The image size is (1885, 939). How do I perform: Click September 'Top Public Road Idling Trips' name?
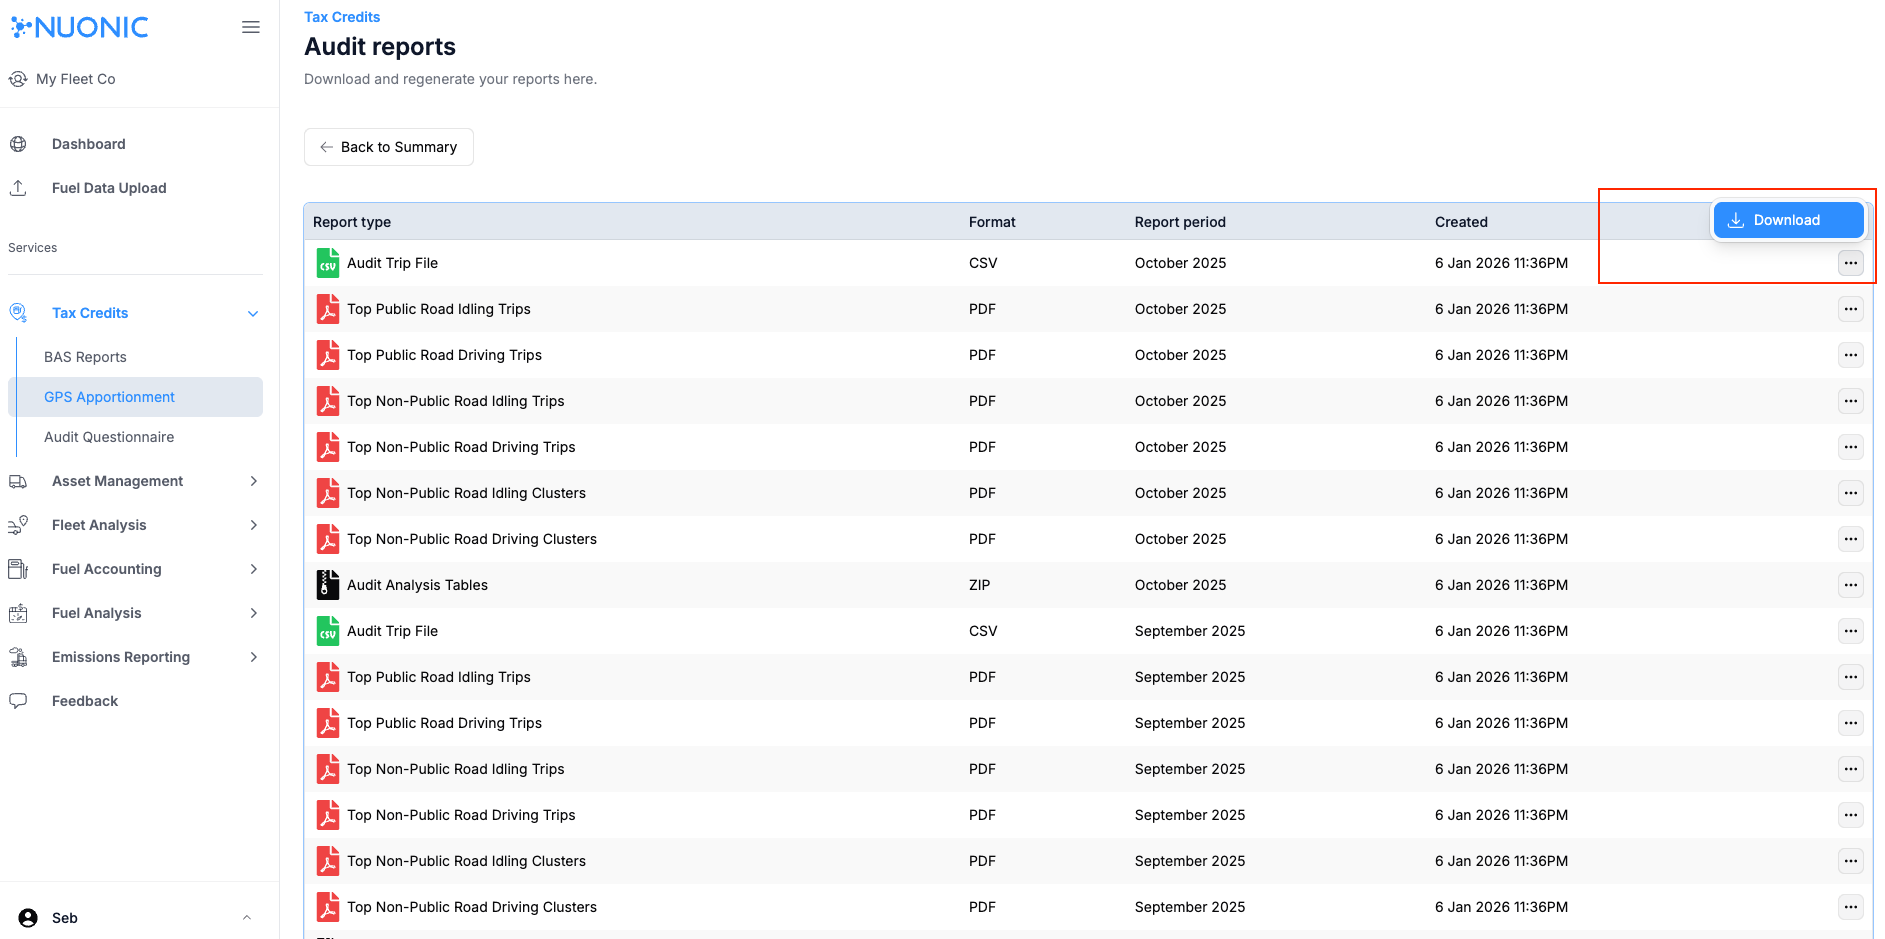(x=439, y=677)
